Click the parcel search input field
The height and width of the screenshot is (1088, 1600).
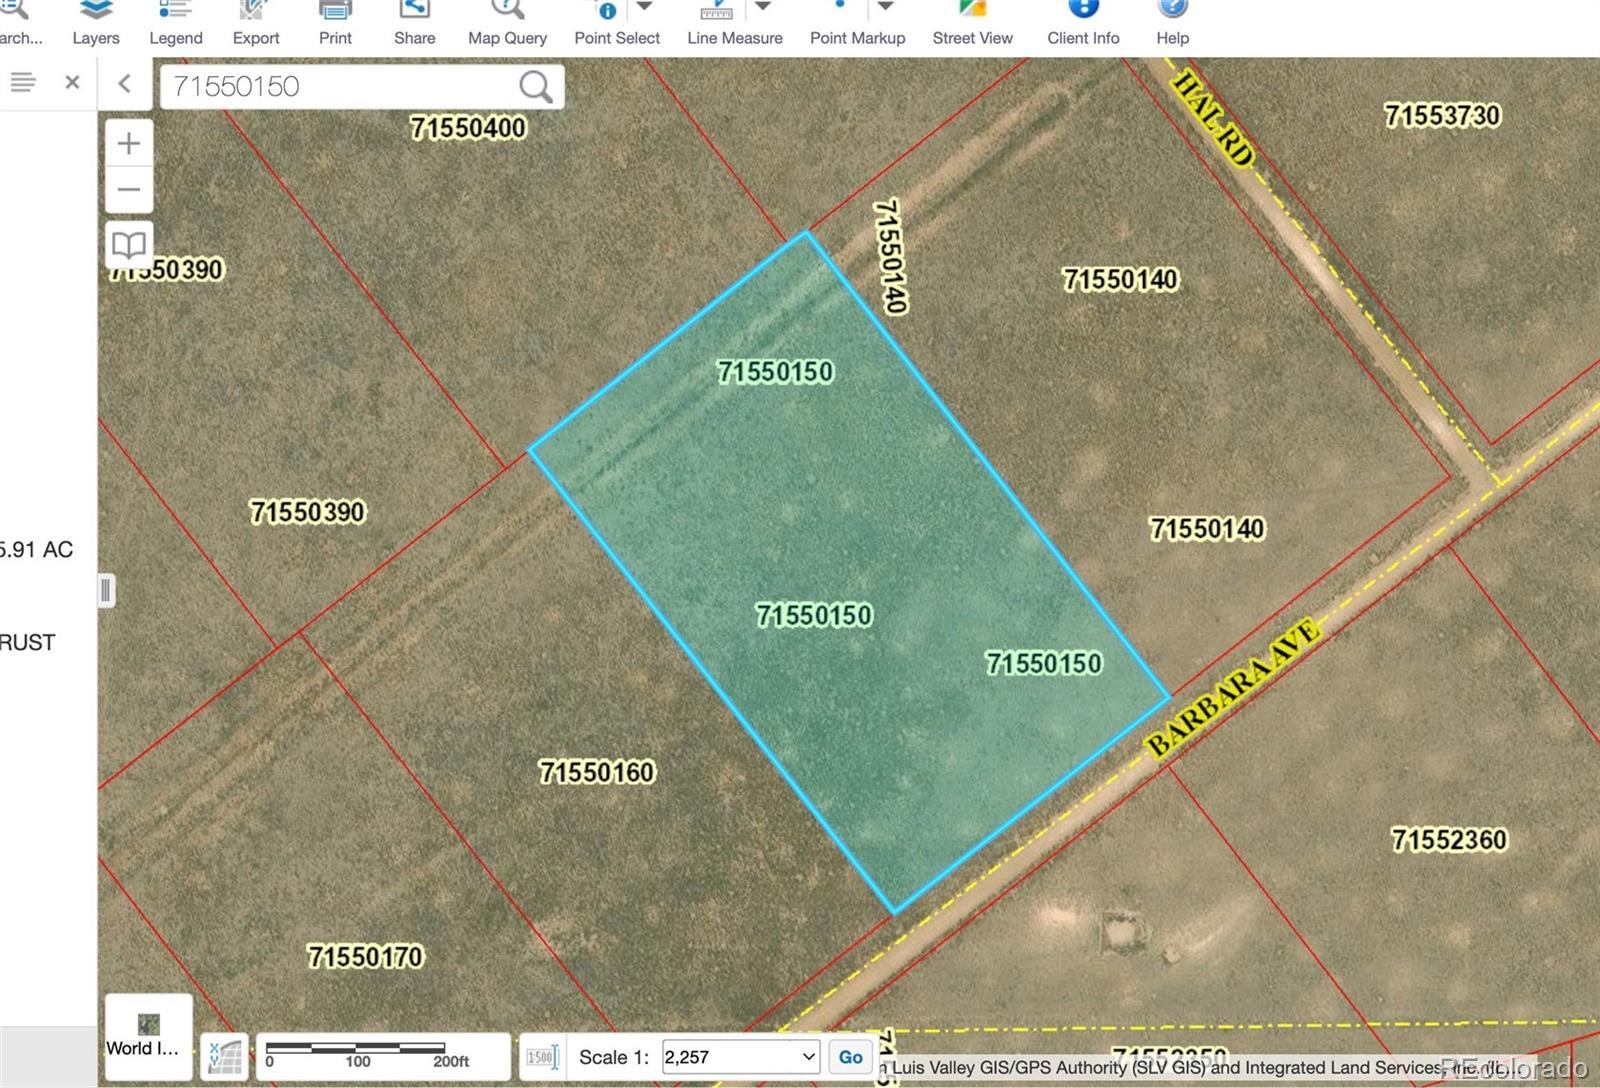tap(340, 87)
